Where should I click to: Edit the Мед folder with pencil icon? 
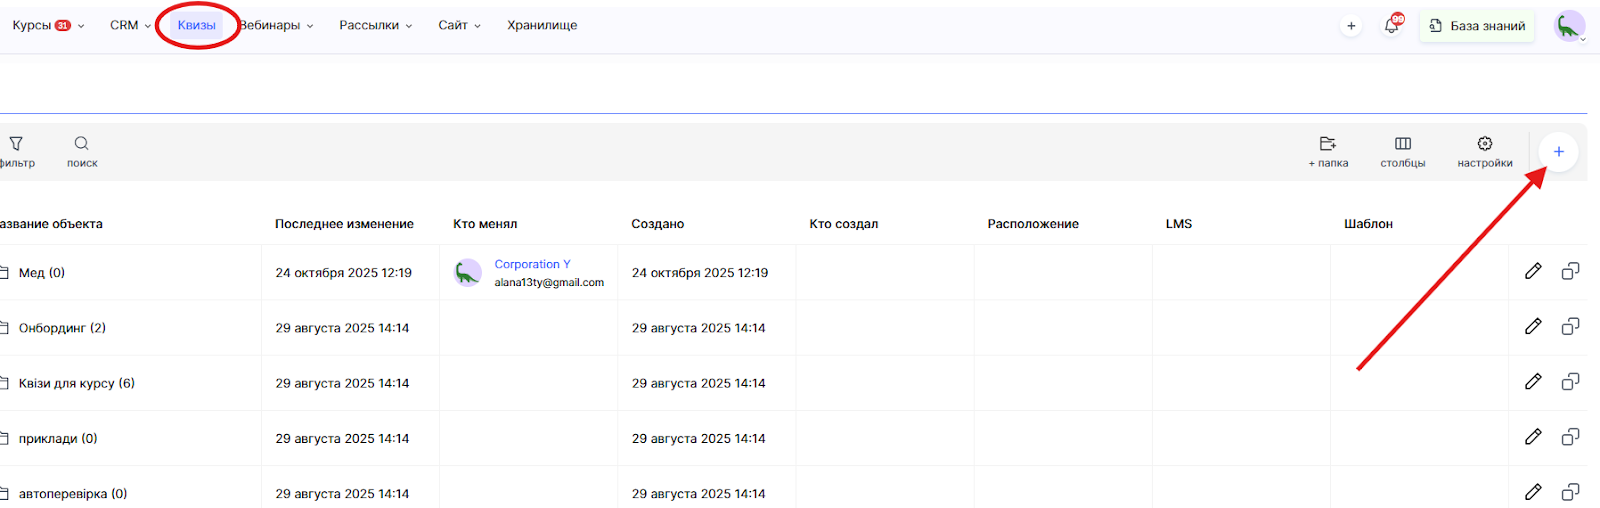pyautogui.click(x=1533, y=271)
